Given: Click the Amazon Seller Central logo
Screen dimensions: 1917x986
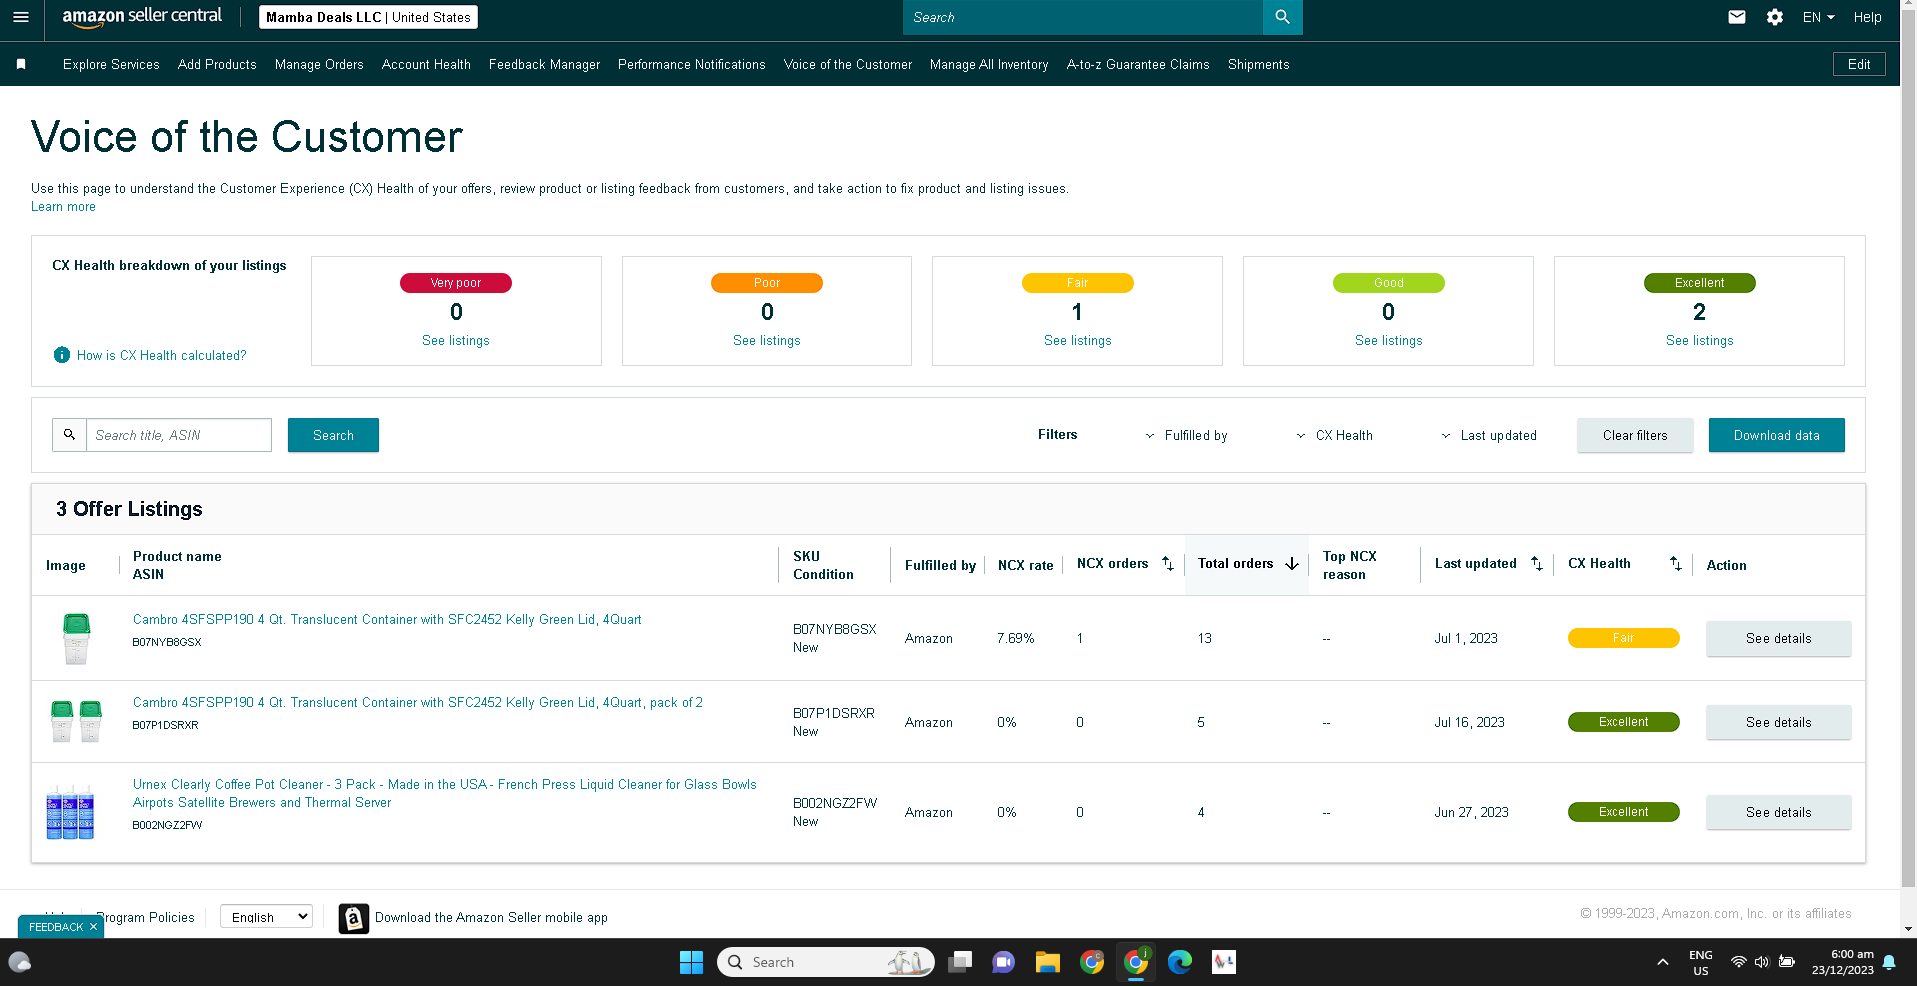Looking at the screenshot, I should click(x=142, y=17).
